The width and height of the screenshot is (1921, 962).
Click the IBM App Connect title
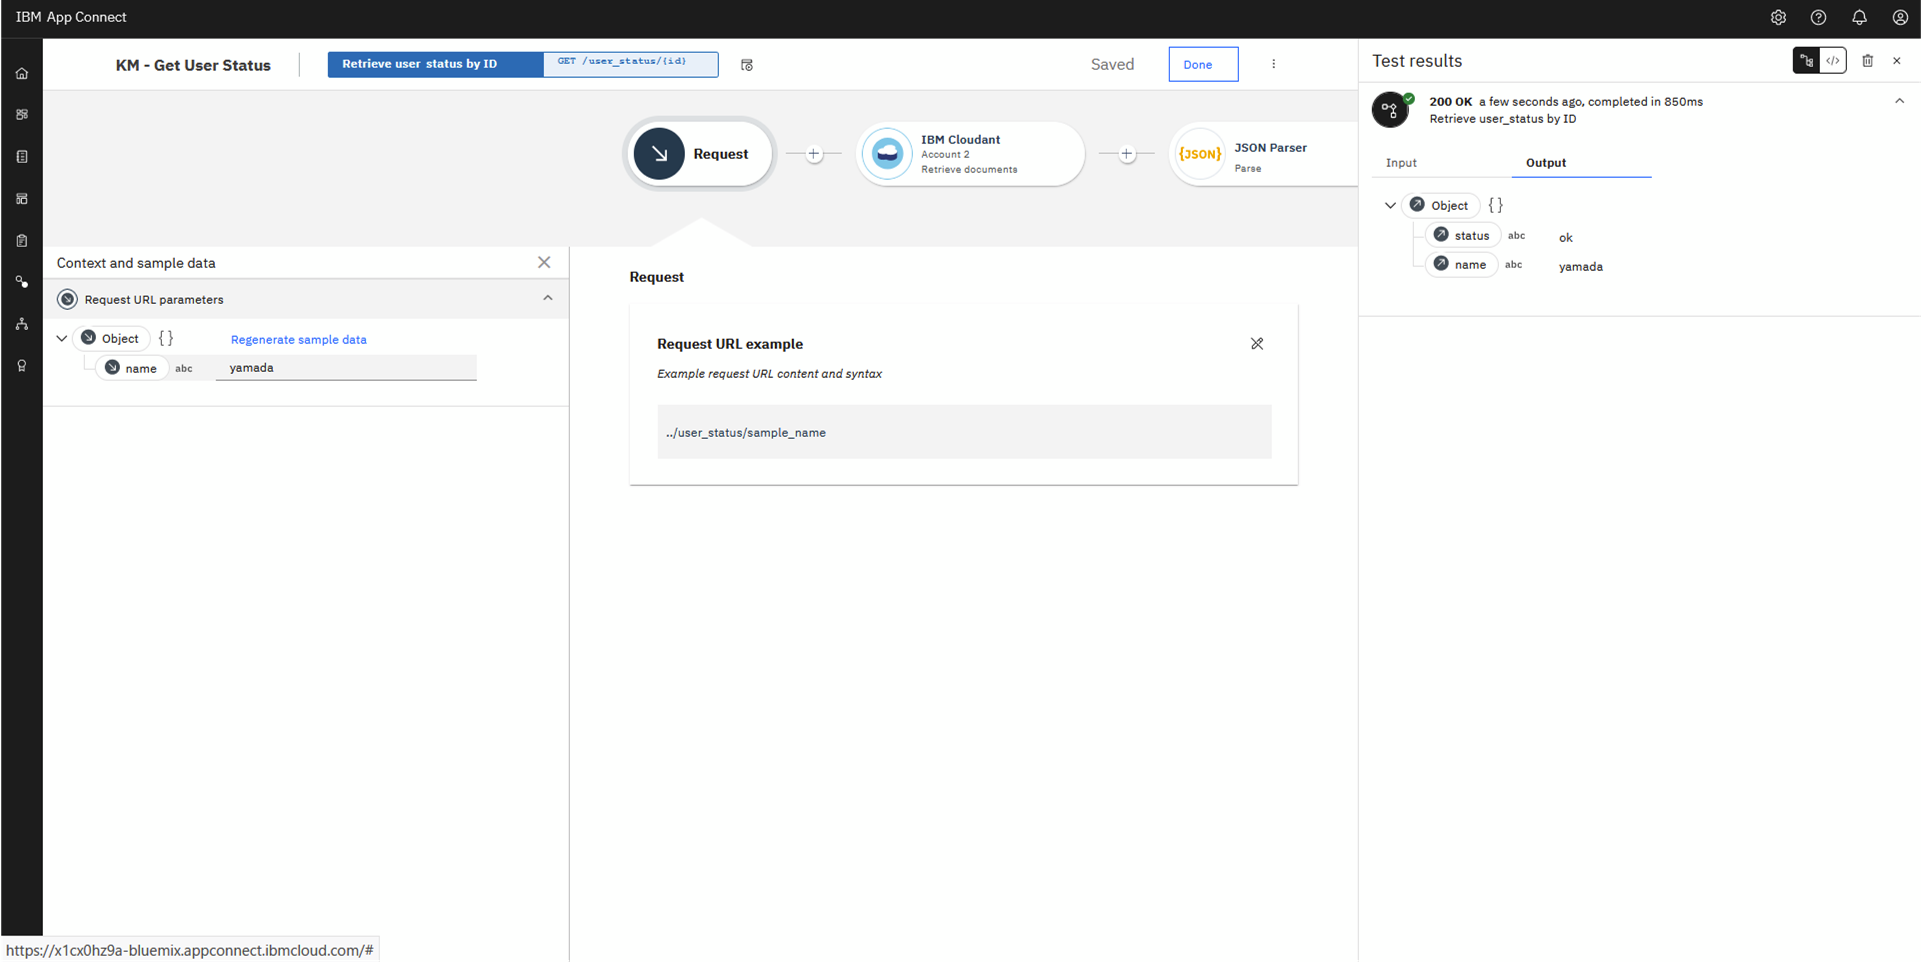coord(71,17)
